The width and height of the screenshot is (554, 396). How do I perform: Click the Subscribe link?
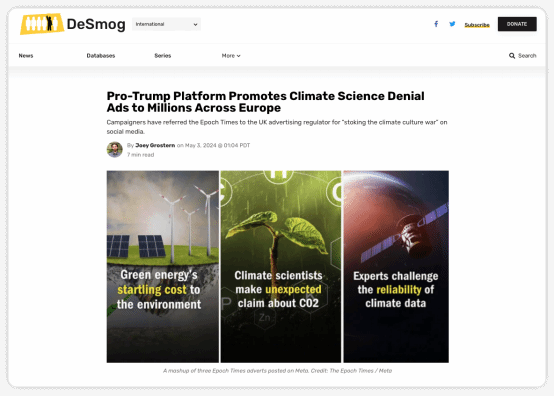(477, 25)
